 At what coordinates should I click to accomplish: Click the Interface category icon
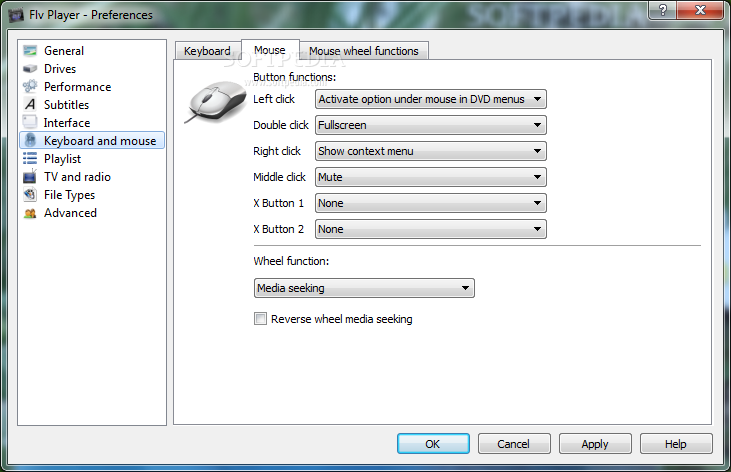[x=30, y=122]
